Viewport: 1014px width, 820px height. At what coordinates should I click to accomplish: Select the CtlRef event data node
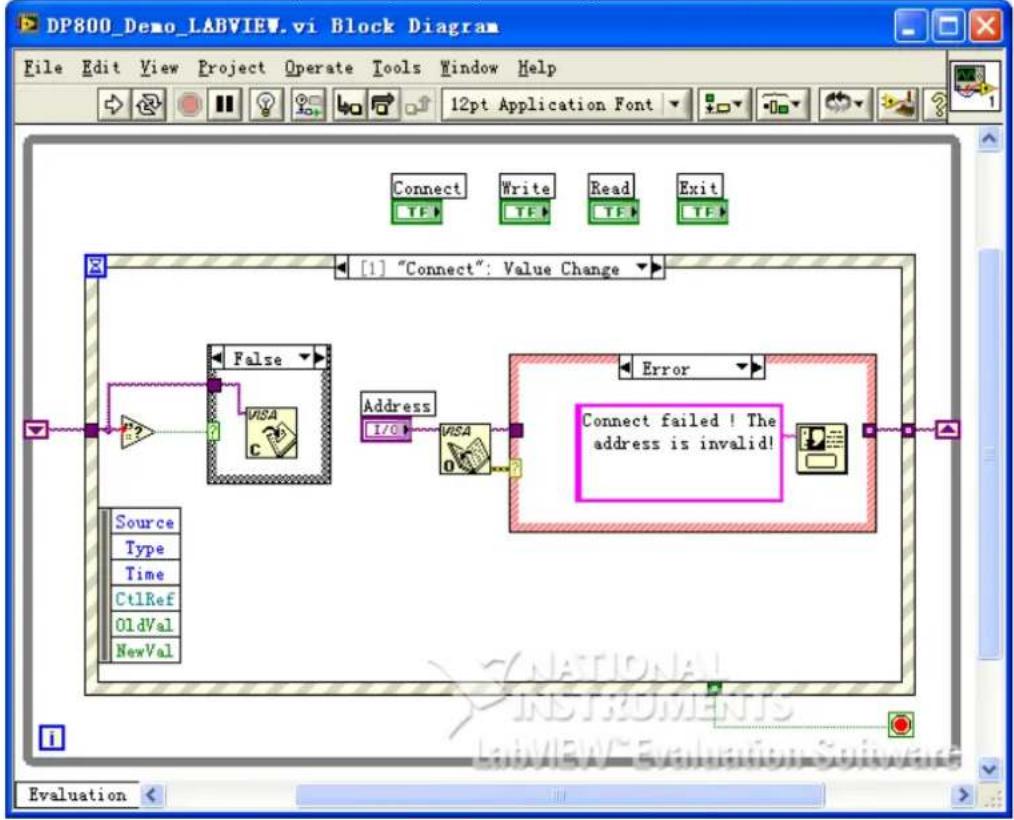pyautogui.click(x=145, y=599)
